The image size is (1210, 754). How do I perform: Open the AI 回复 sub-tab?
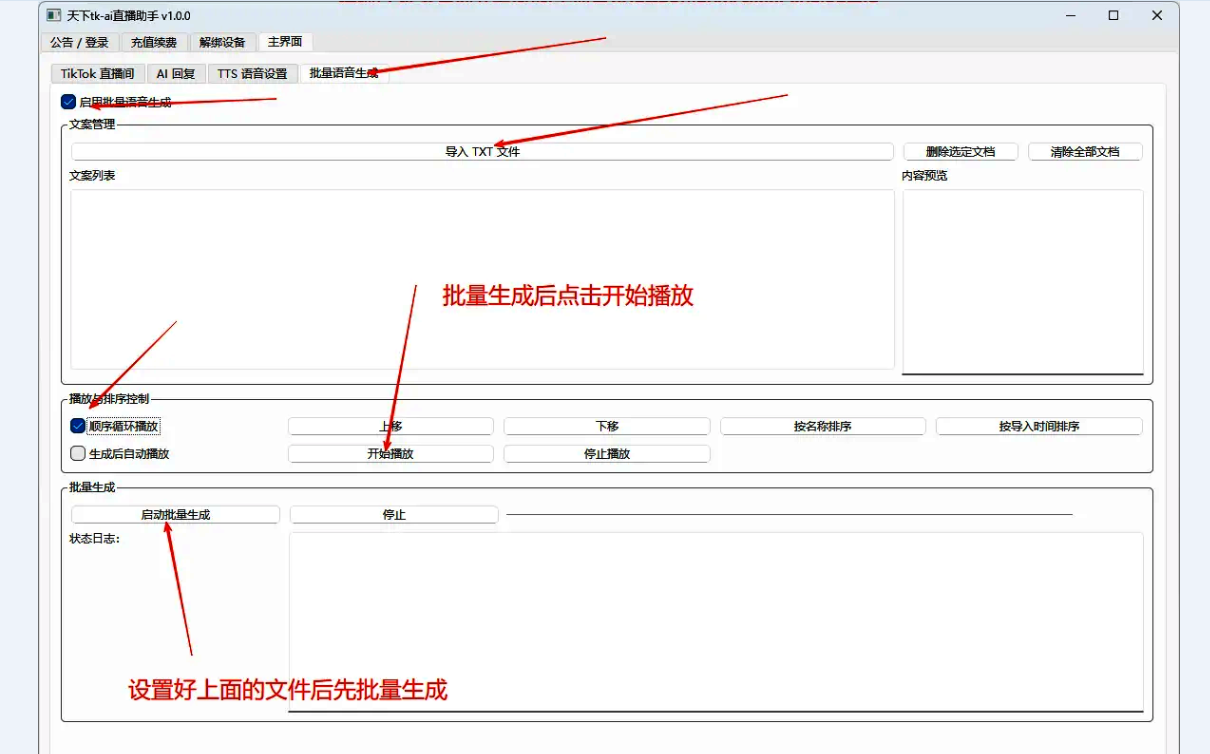tap(176, 73)
